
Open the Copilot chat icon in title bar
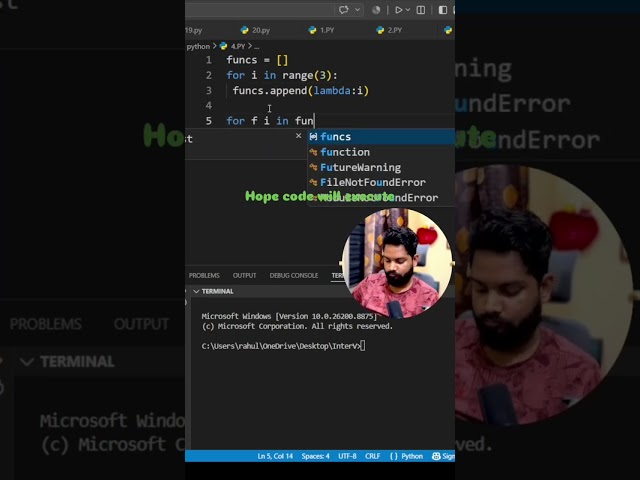point(343,10)
